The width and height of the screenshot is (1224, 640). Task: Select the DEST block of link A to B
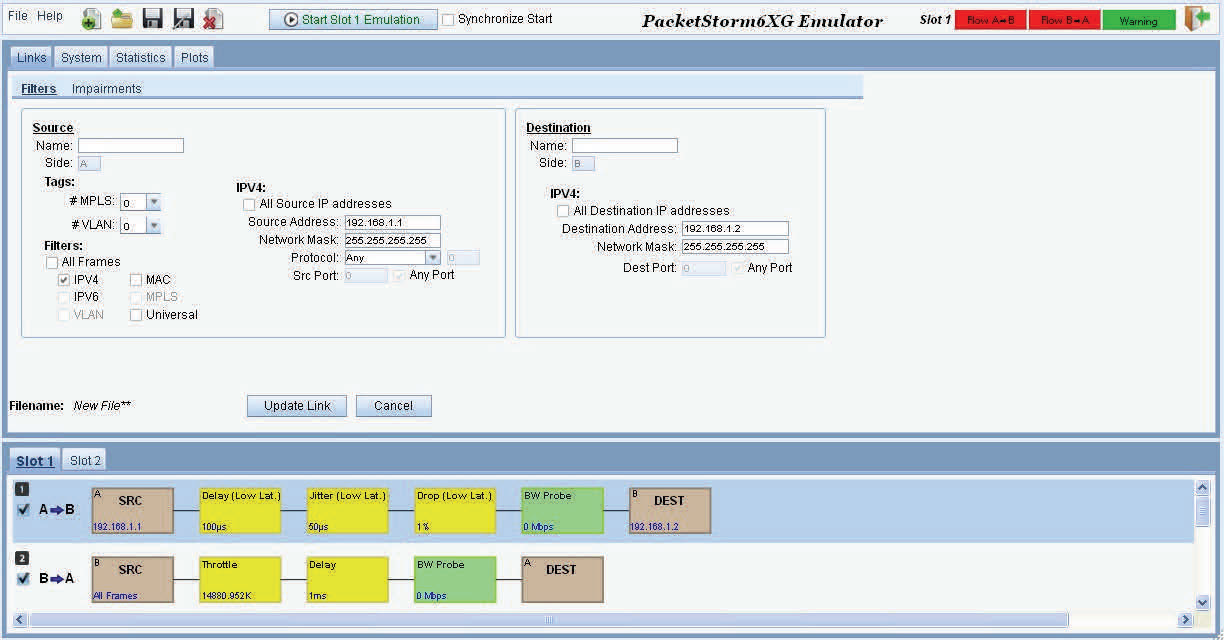[x=670, y=511]
